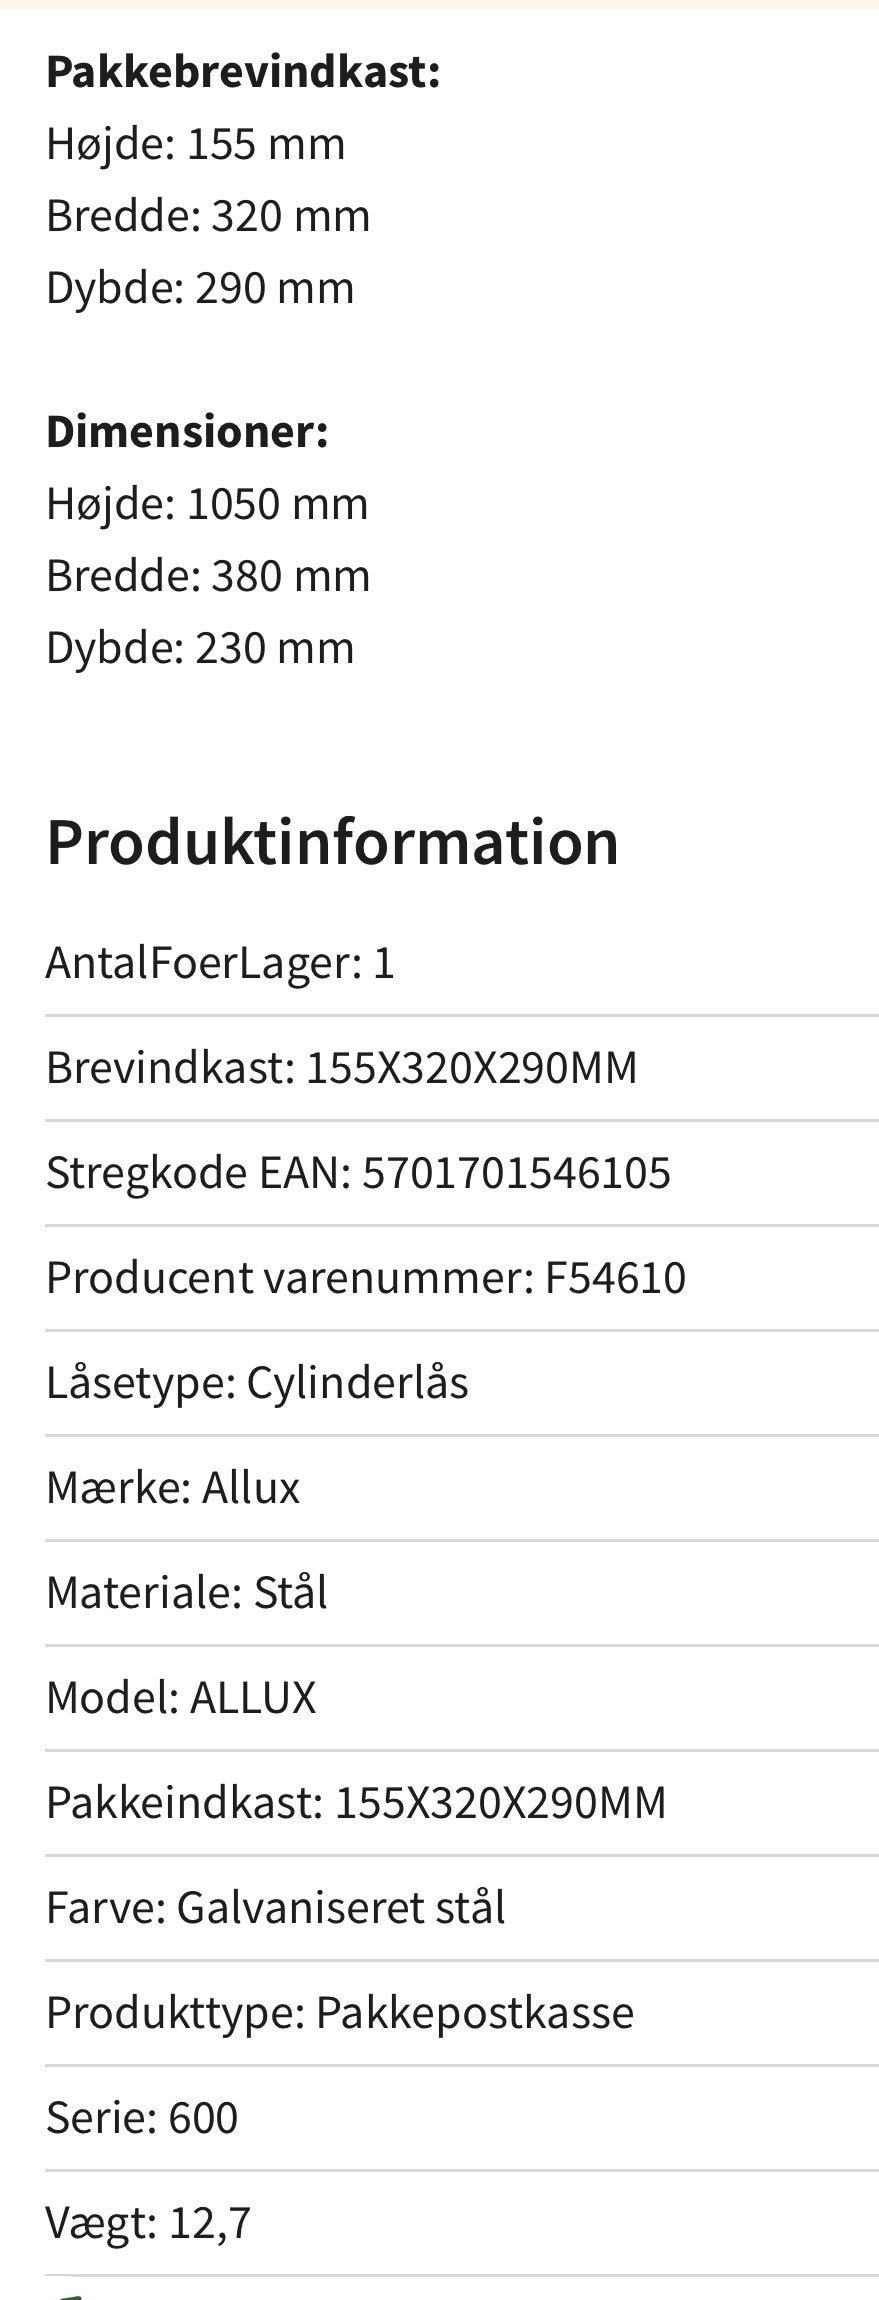
Task: Click the Låsetype Cylinderlås row
Action: 257,1383
